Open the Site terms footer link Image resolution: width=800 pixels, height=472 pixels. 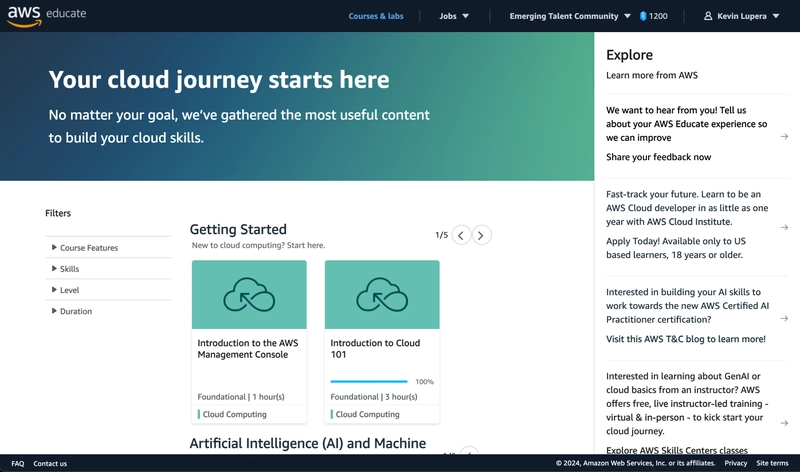[772, 463]
